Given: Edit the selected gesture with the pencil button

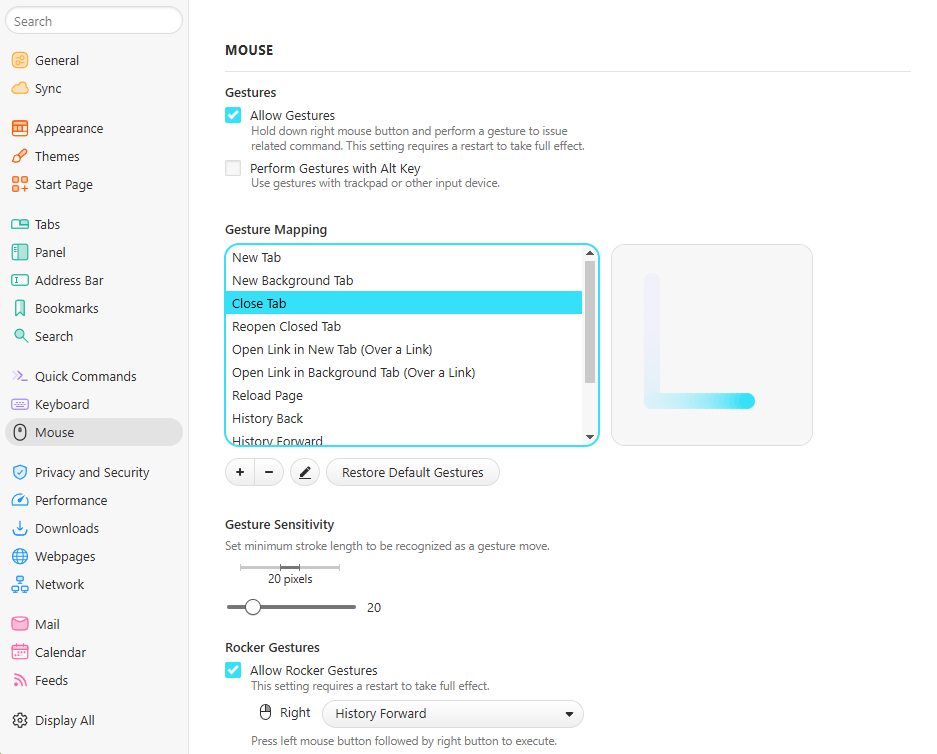Looking at the screenshot, I should point(304,471).
